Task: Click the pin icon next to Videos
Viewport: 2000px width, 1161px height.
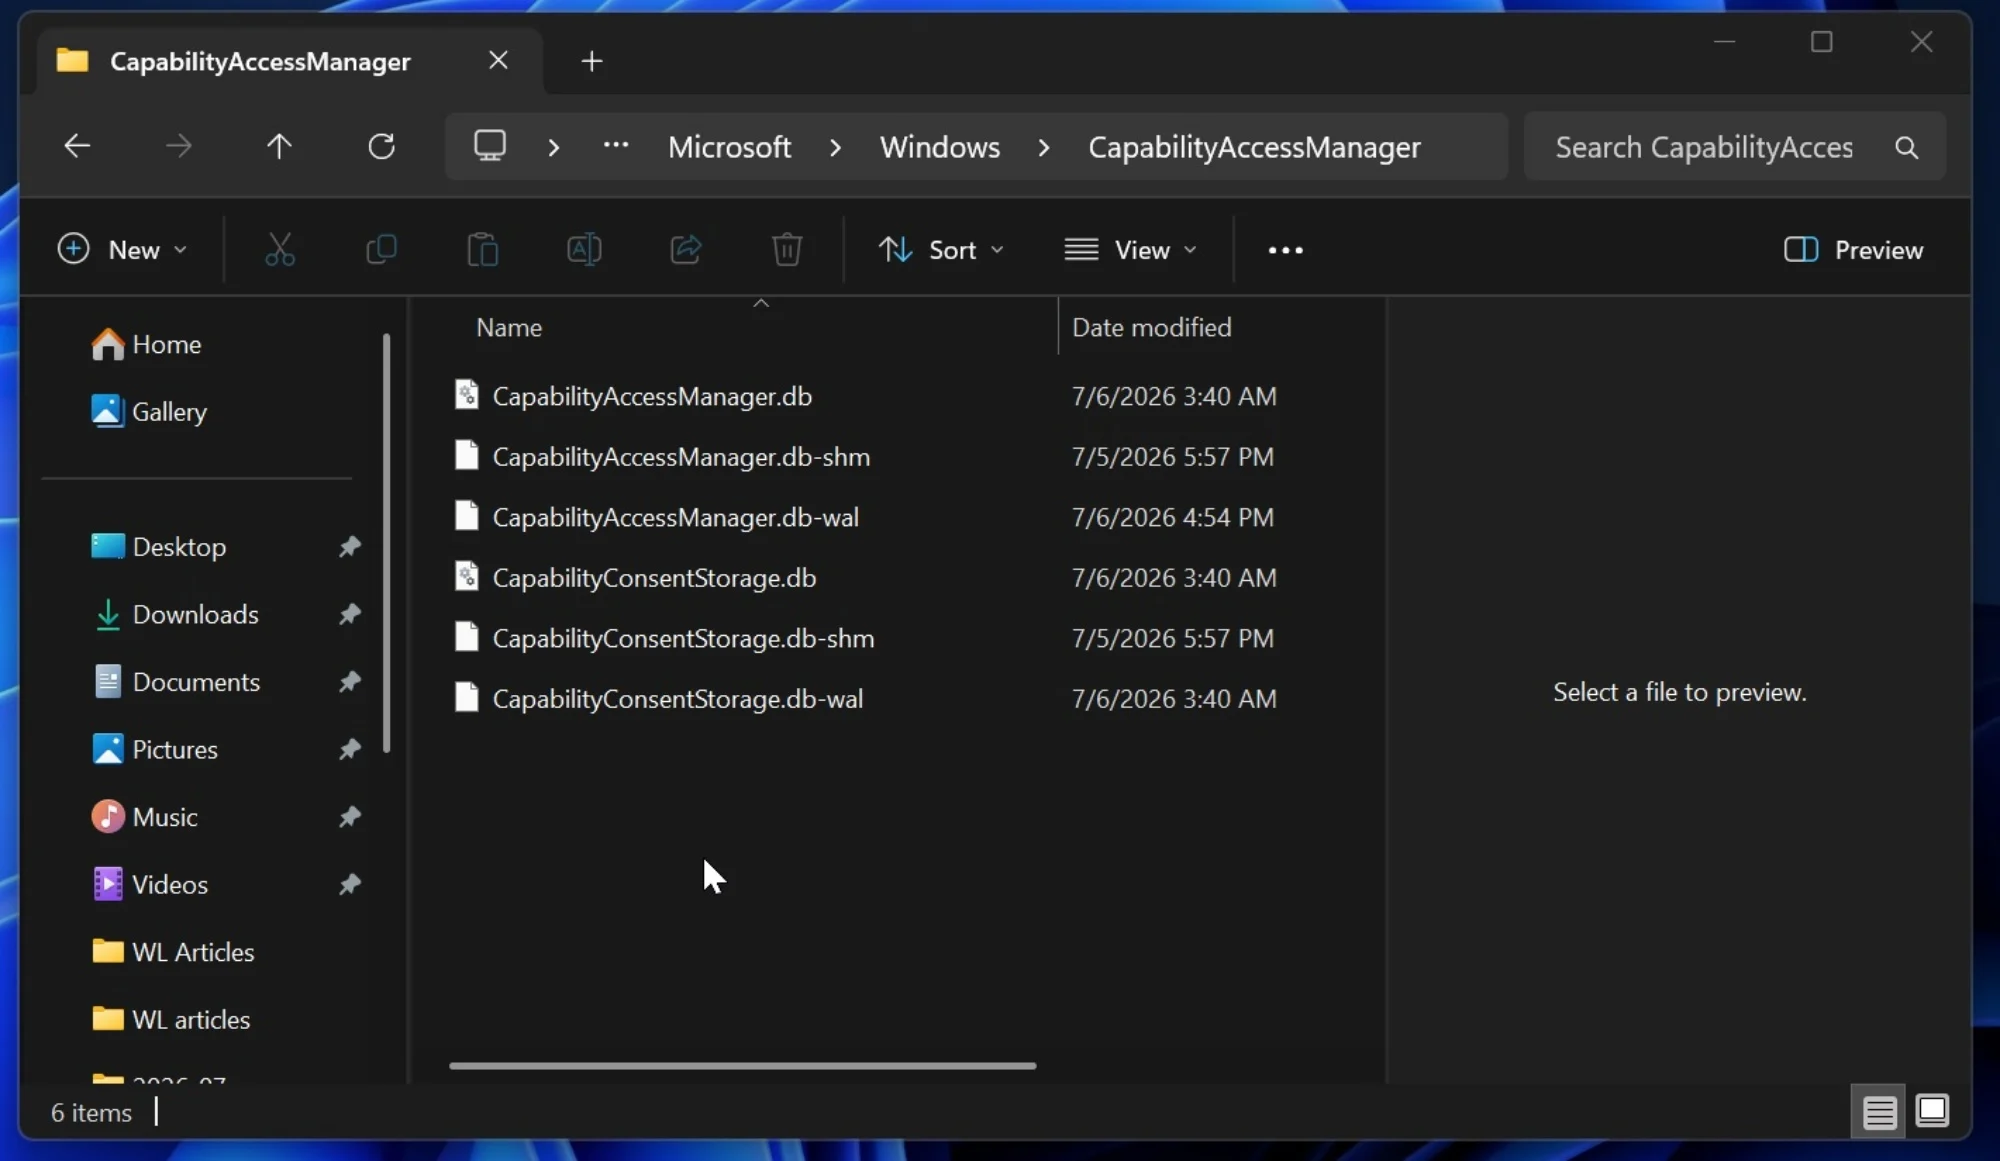Action: (x=349, y=884)
